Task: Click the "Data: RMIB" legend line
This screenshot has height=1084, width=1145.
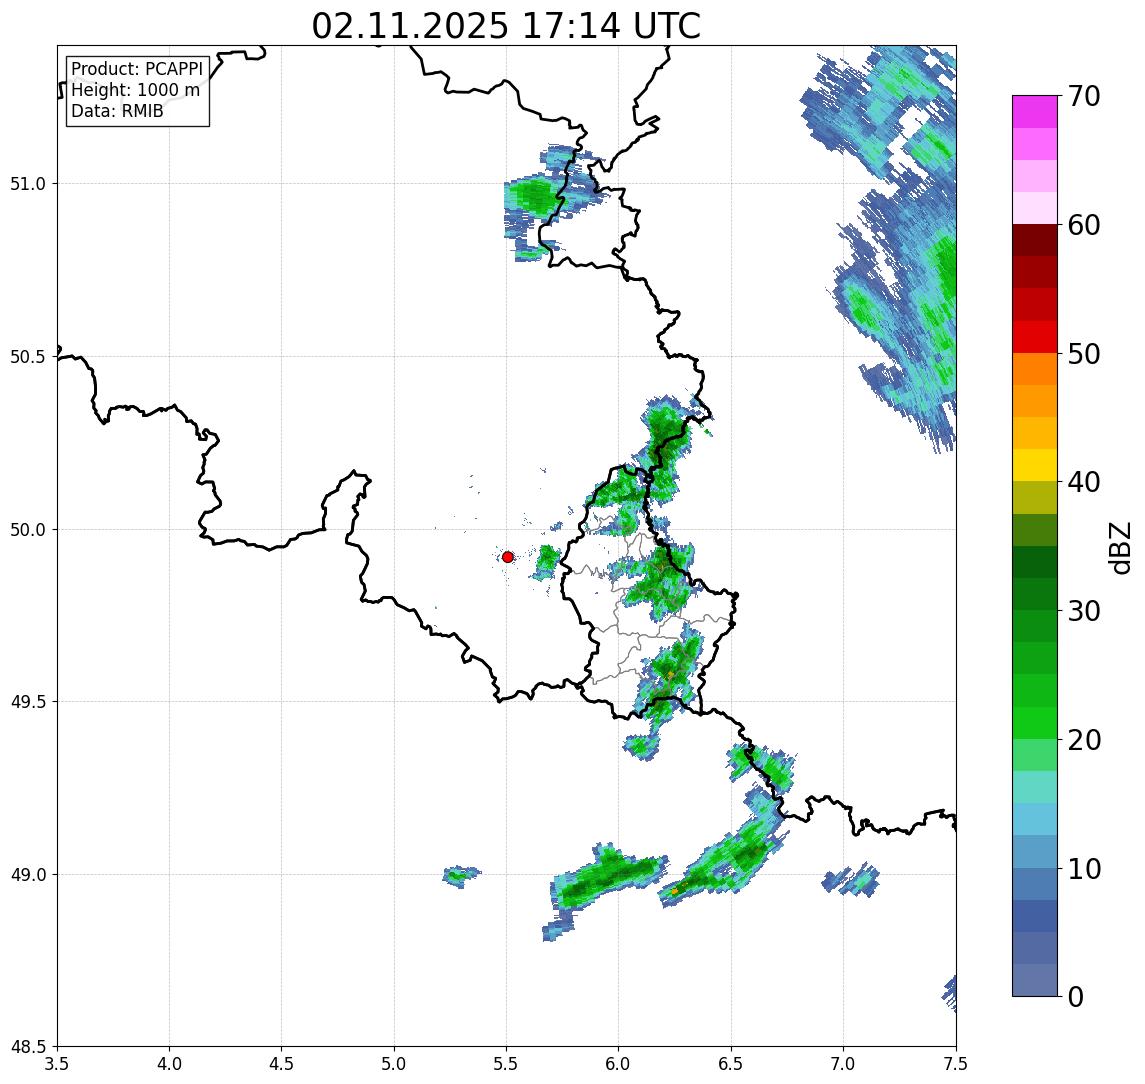Action: click(117, 111)
